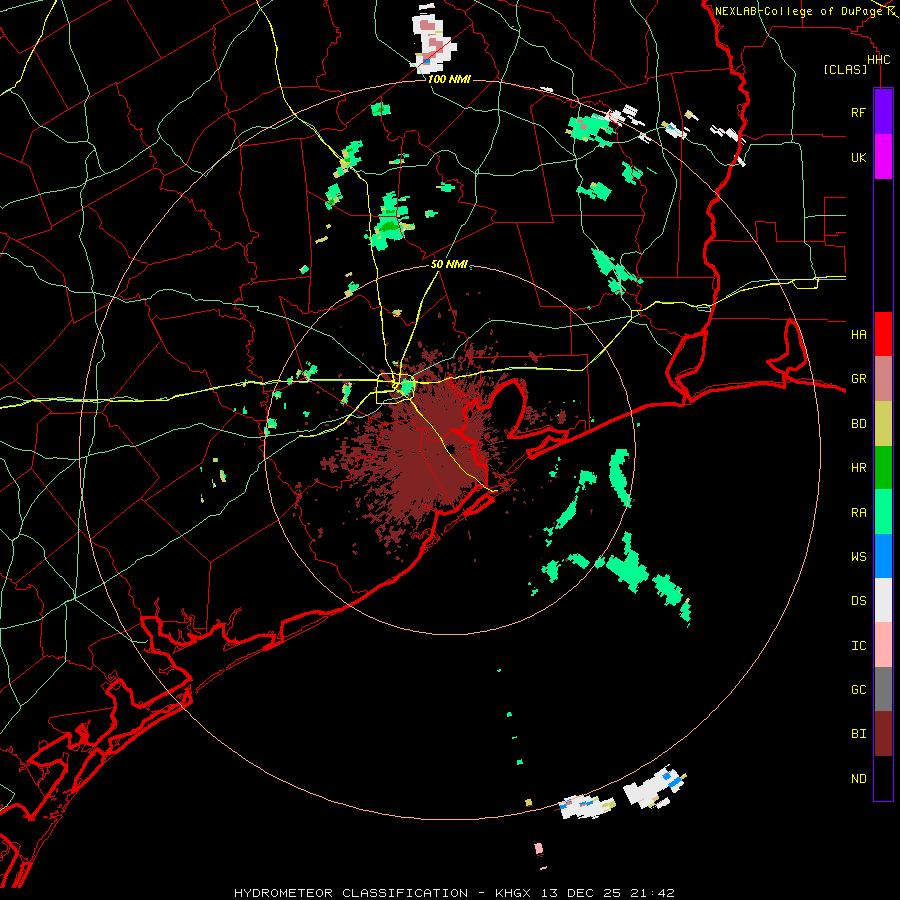Click the RA light green legend swatch
The width and height of the screenshot is (900, 900).
click(883, 512)
